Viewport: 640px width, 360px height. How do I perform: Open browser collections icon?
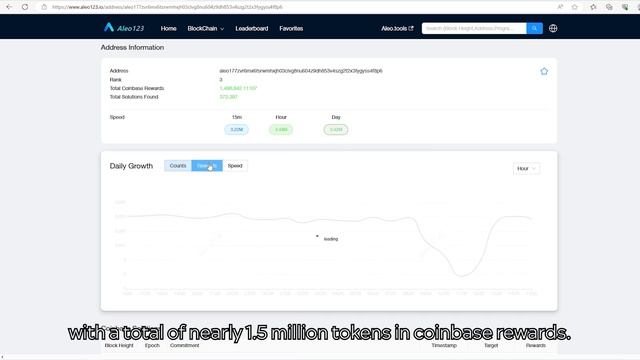click(x=609, y=7)
